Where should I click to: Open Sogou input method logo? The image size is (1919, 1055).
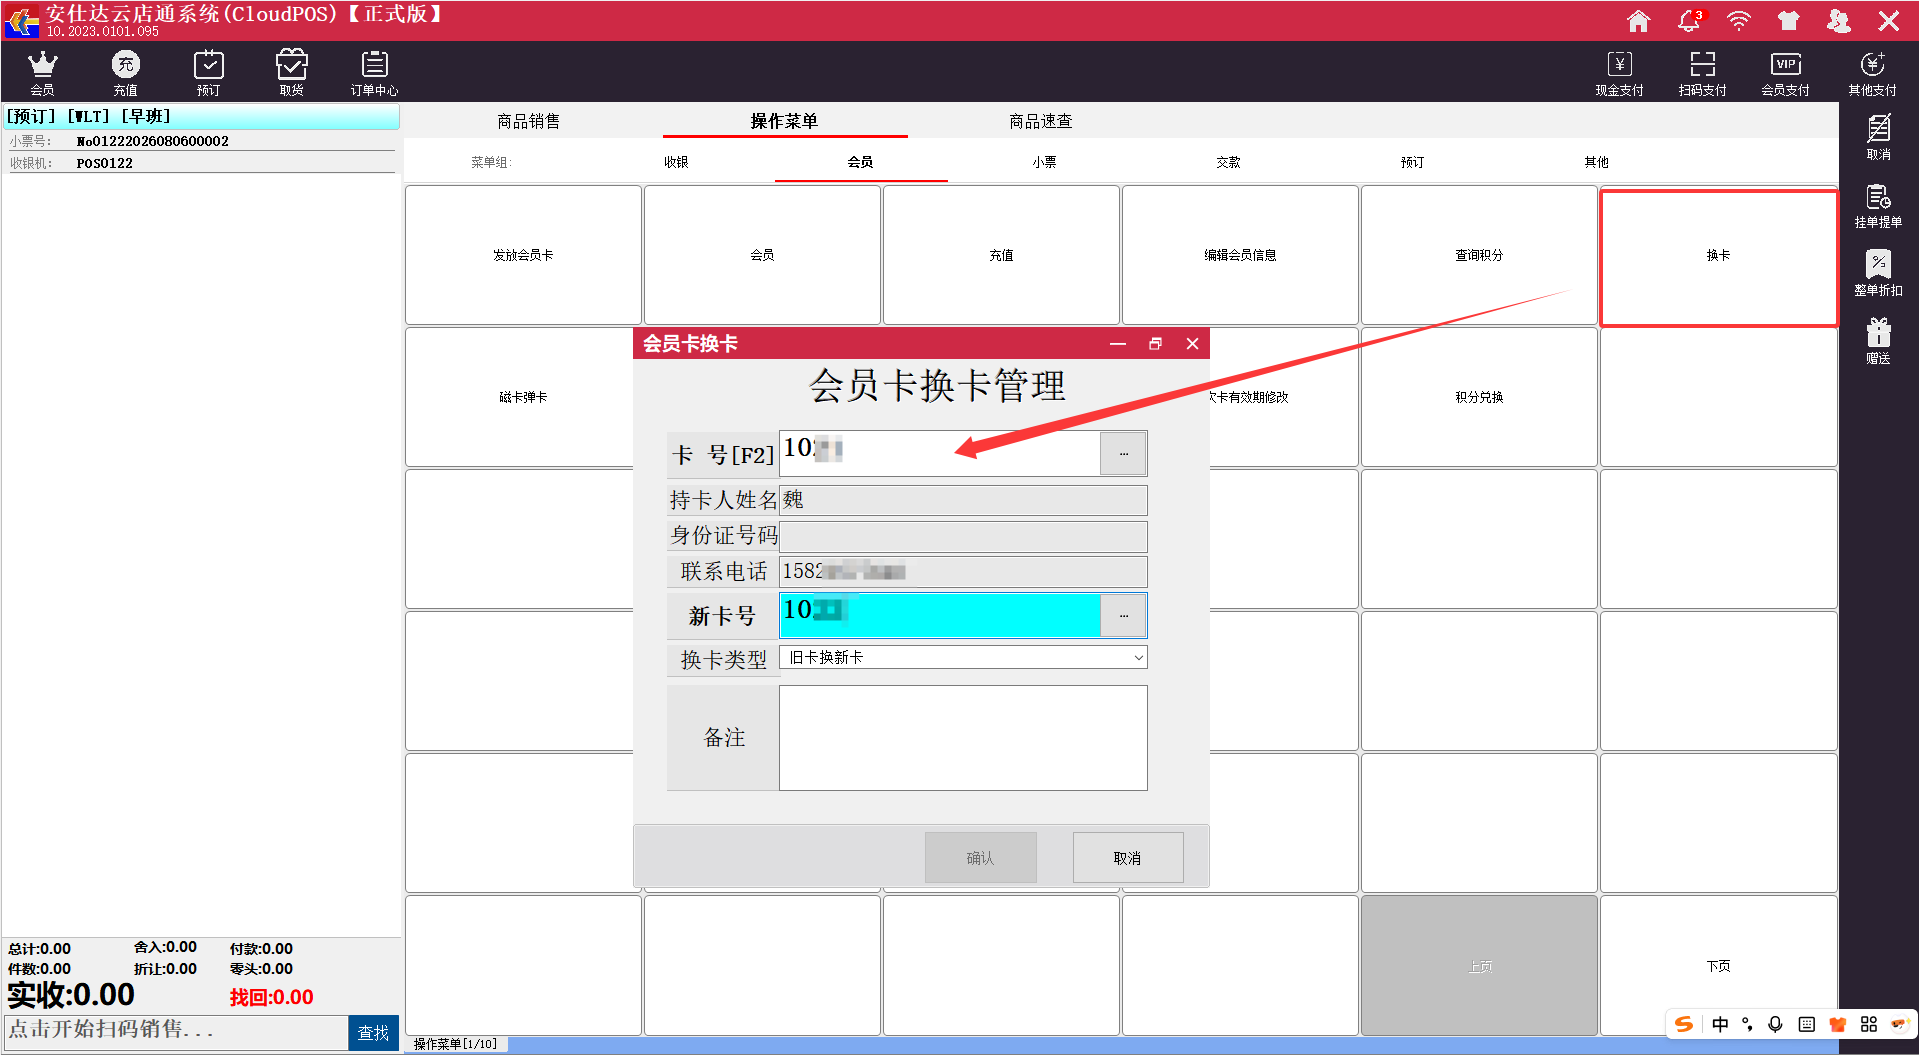coord(1684,1024)
